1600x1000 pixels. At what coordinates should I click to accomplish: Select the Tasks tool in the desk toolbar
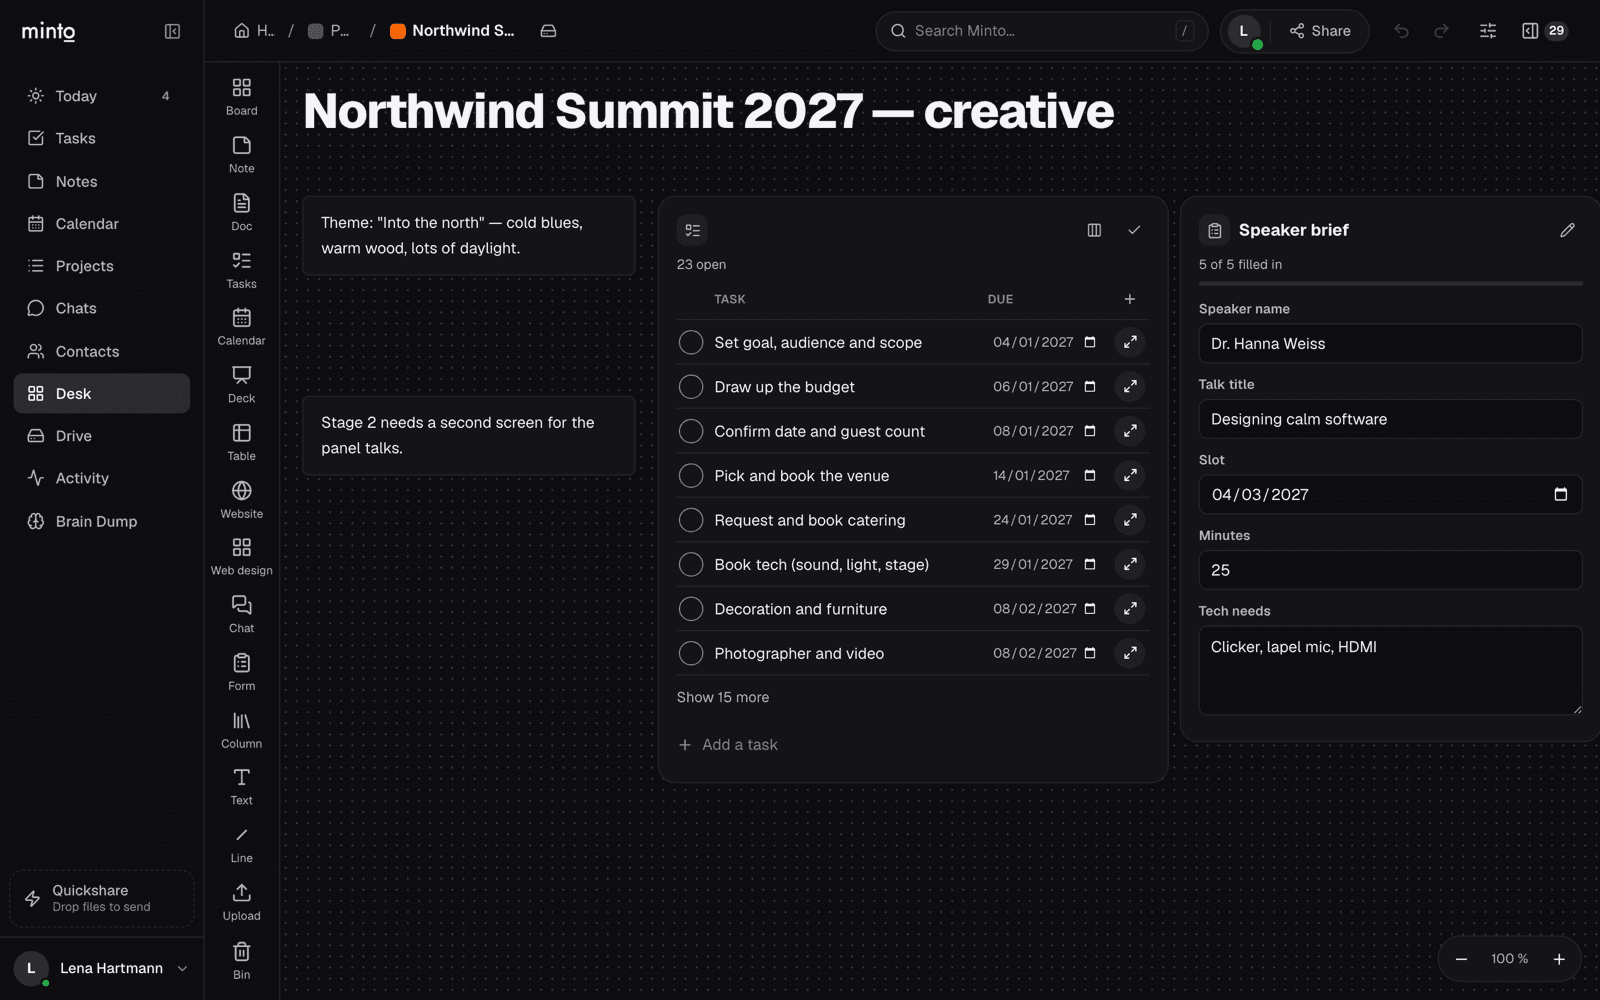click(x=241, y=270)
